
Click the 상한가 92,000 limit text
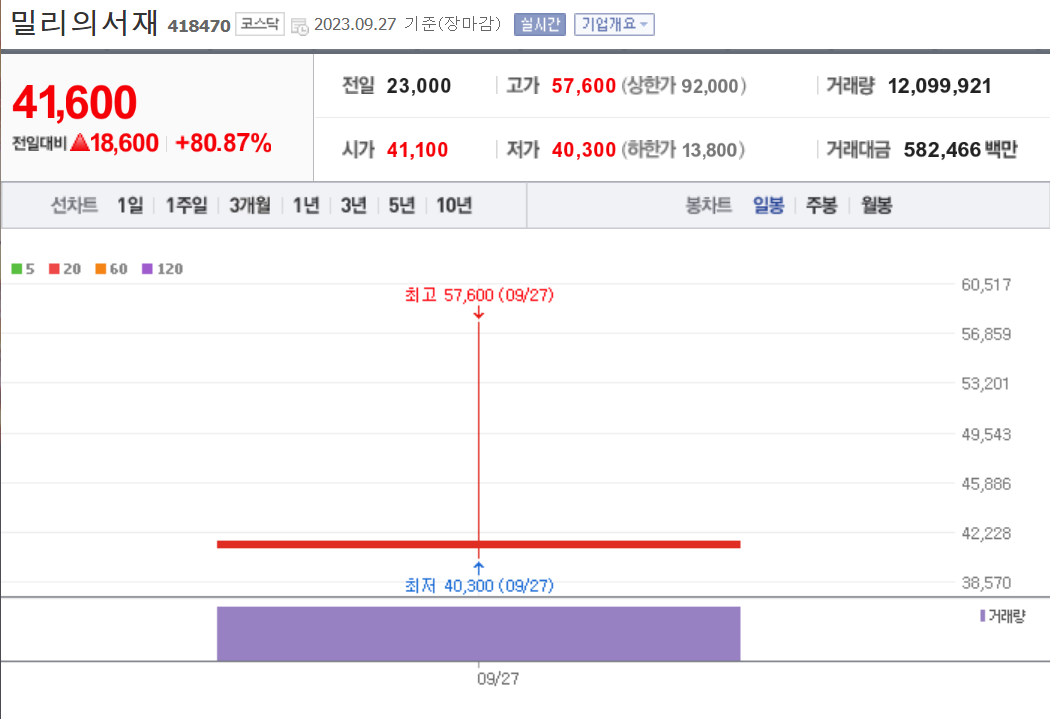click(x=684, y=86)
